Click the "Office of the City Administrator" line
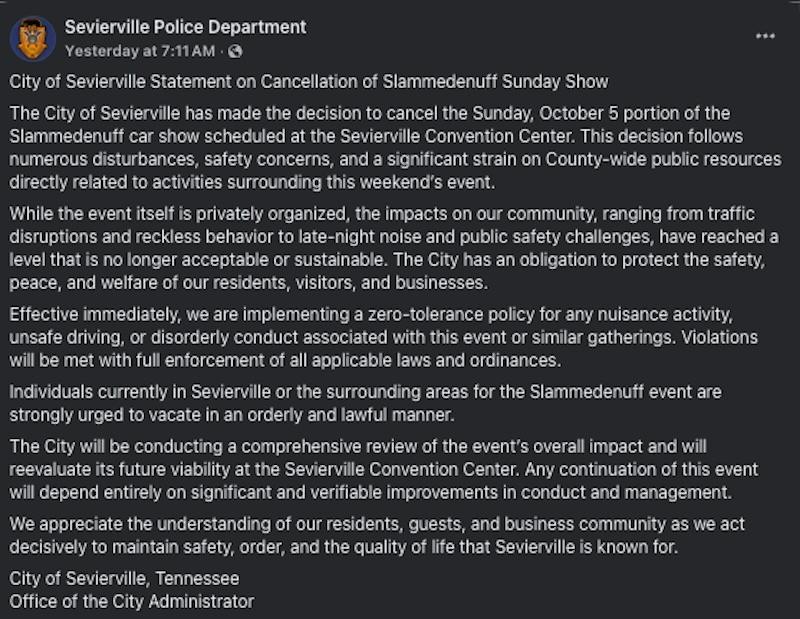 point(131,601)
